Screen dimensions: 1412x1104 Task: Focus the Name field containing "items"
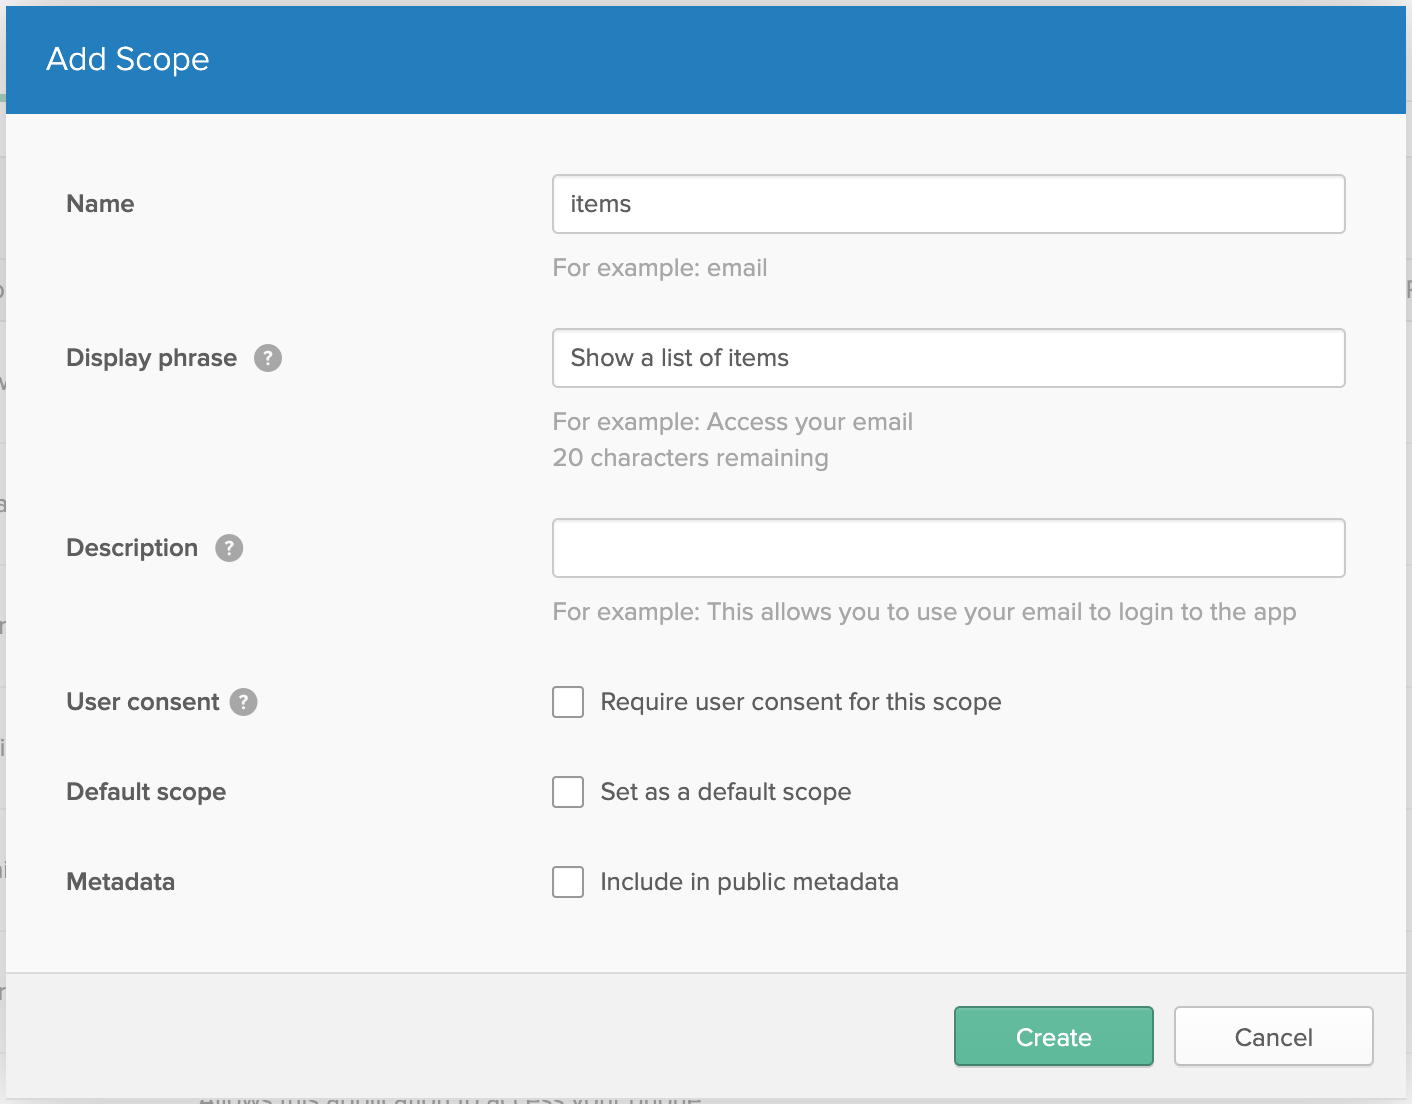click(x=948, y=204)
